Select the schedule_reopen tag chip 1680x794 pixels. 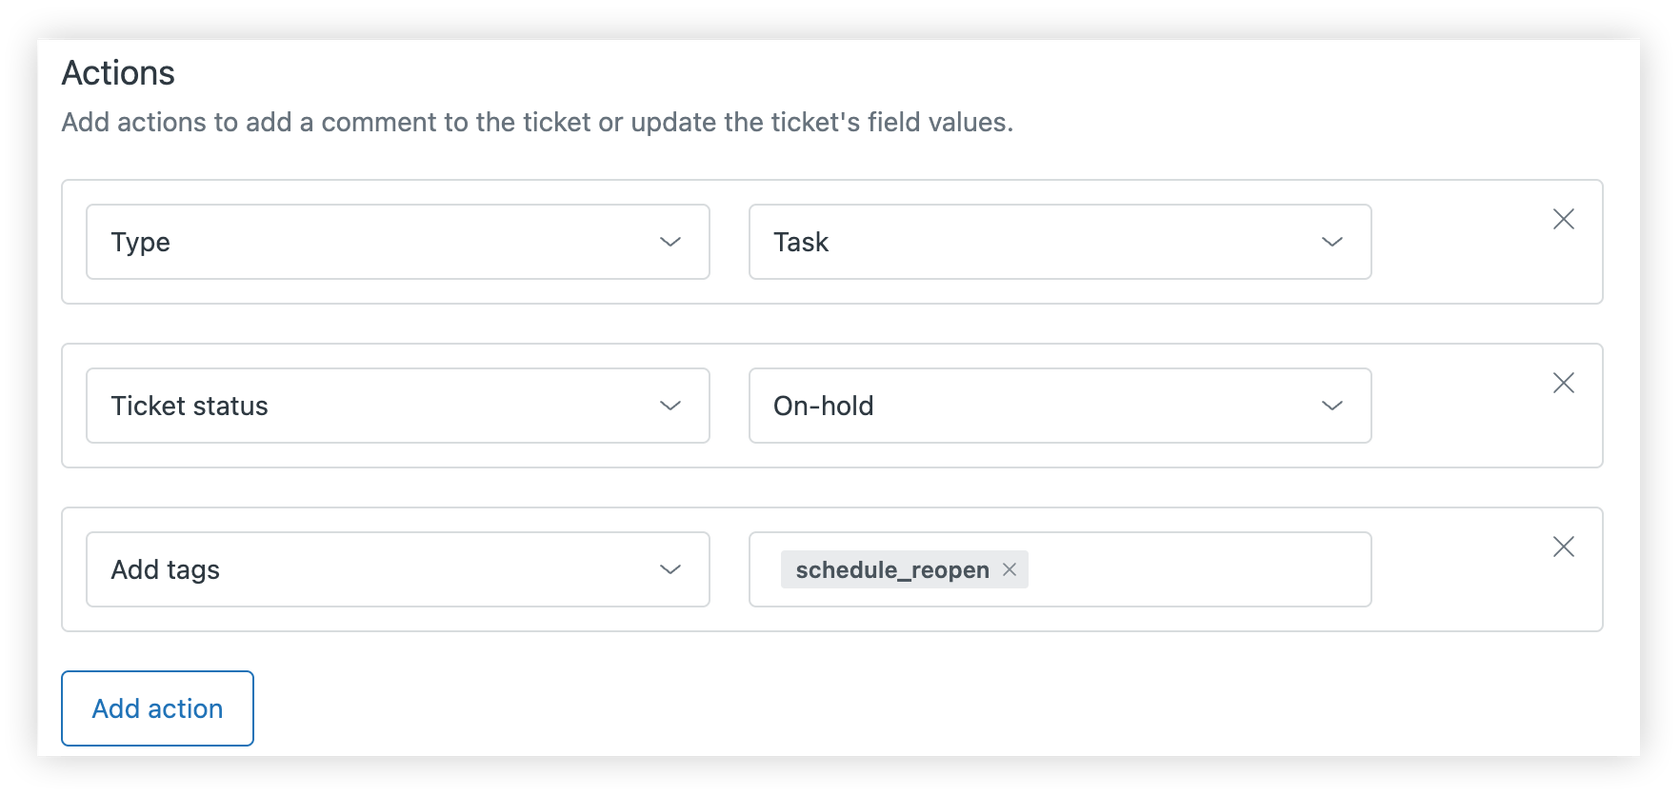(890, 570)
